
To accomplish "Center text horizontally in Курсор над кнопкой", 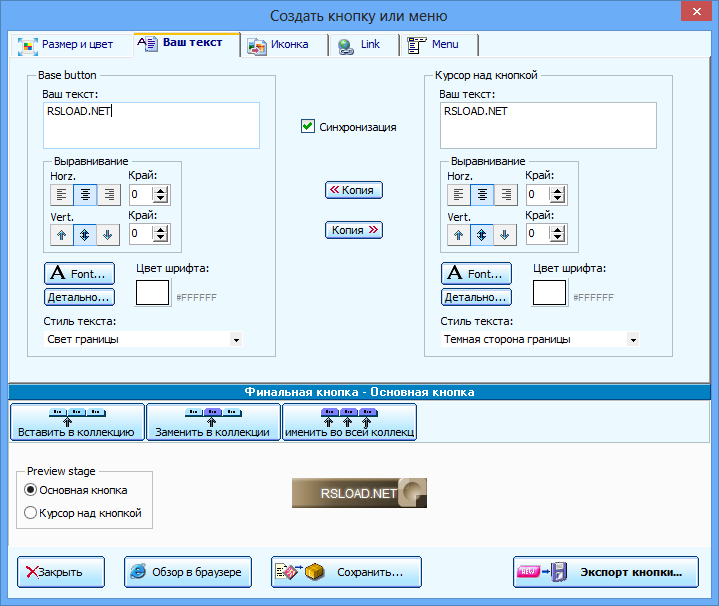I will tap(482, 195).
